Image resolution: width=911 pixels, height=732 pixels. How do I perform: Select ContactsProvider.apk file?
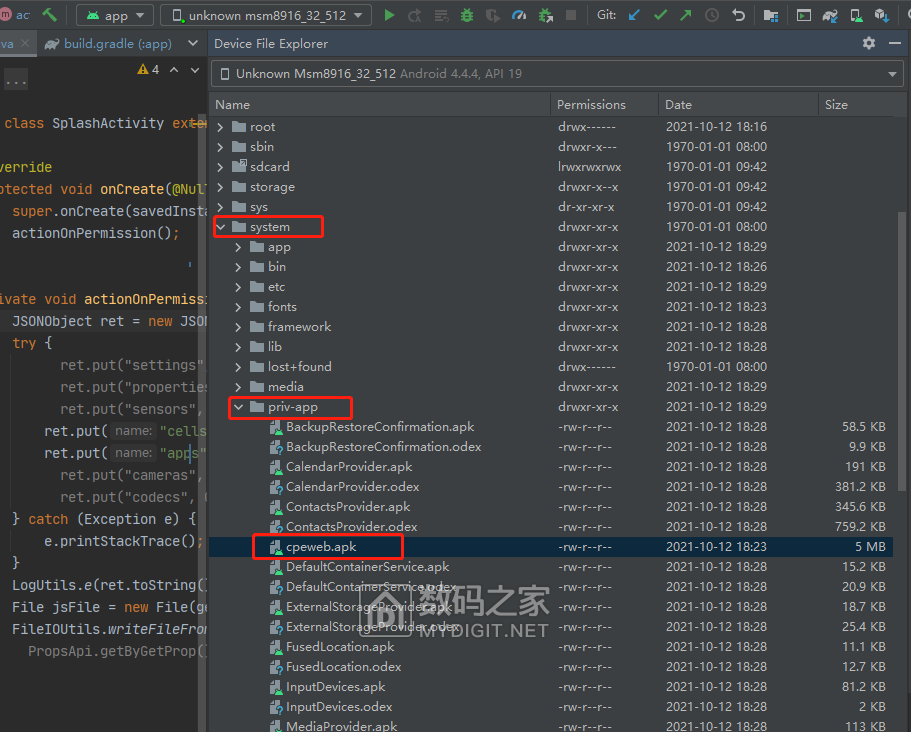click(551, 507)
